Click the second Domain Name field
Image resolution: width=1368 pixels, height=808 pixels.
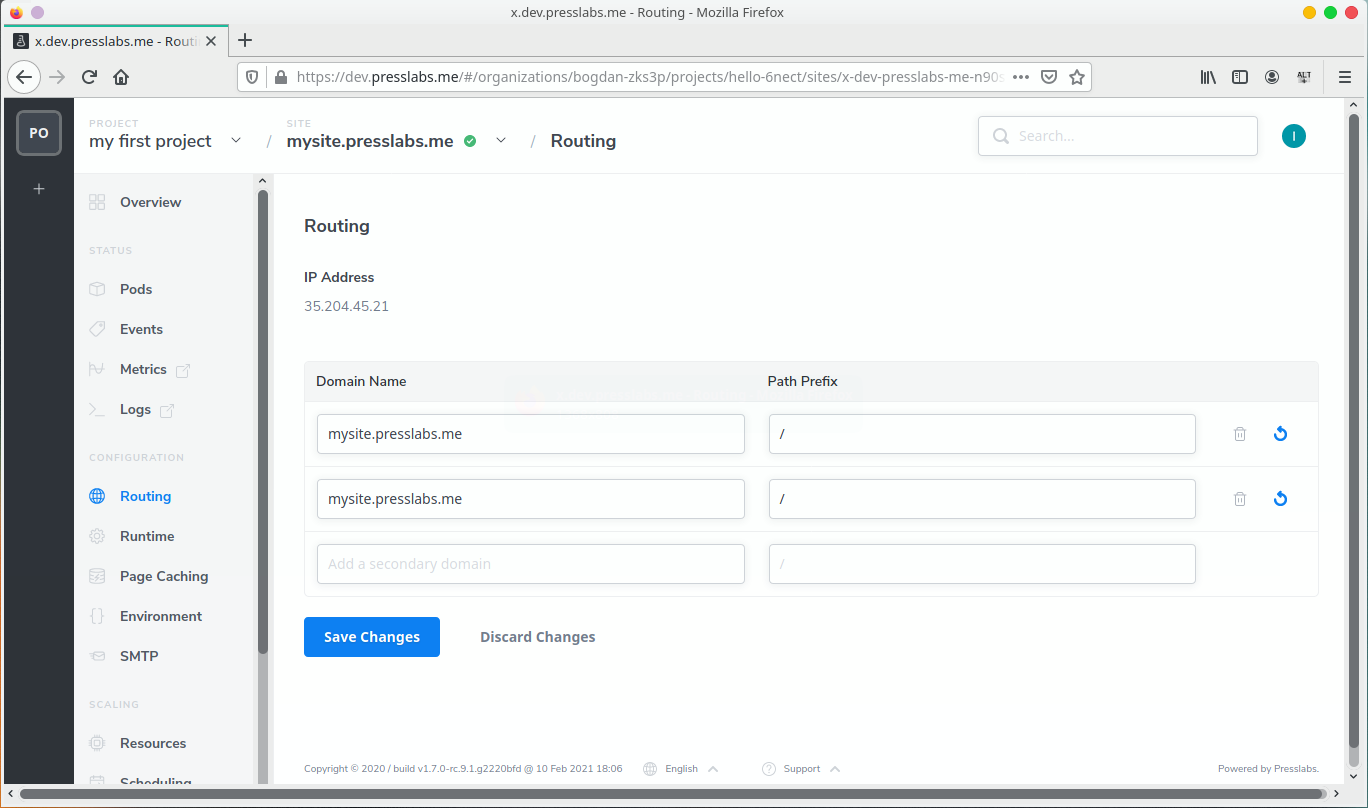[531, 499]
